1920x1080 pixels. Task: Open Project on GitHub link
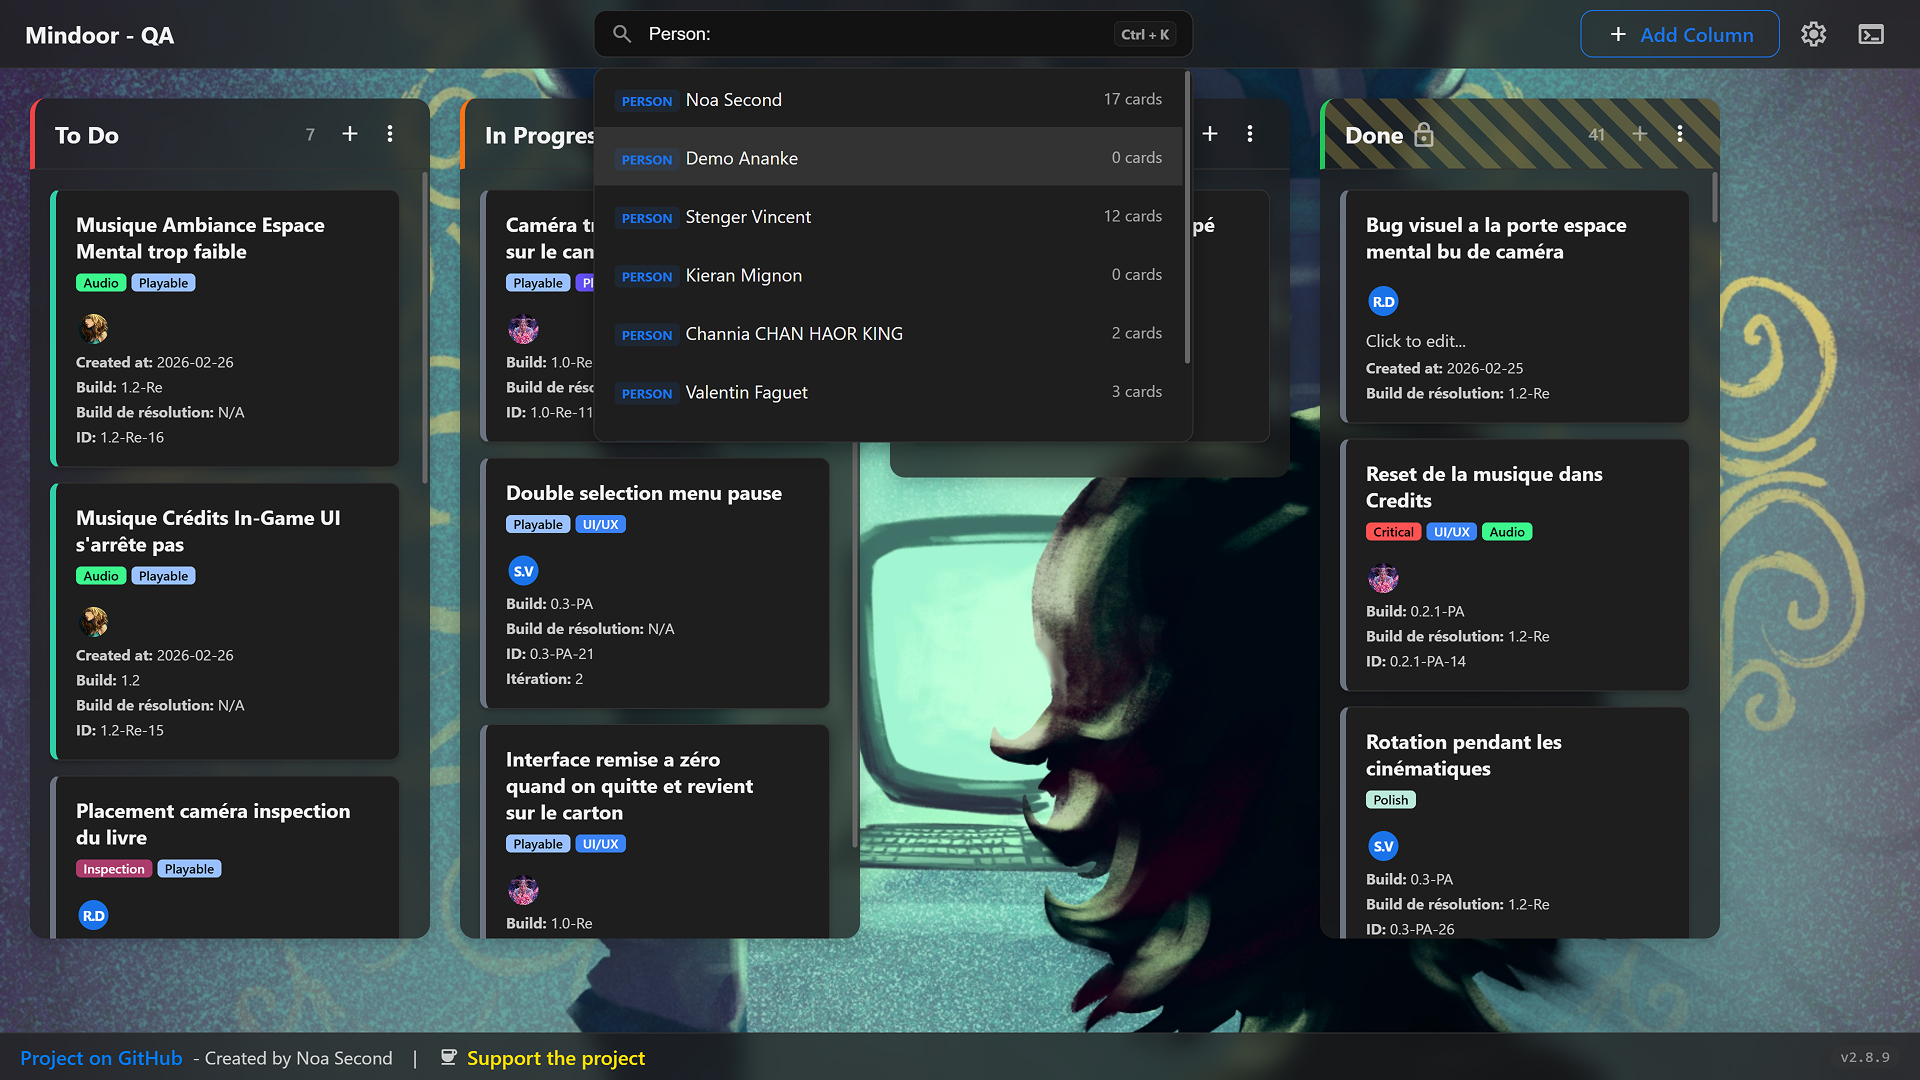101,1058
